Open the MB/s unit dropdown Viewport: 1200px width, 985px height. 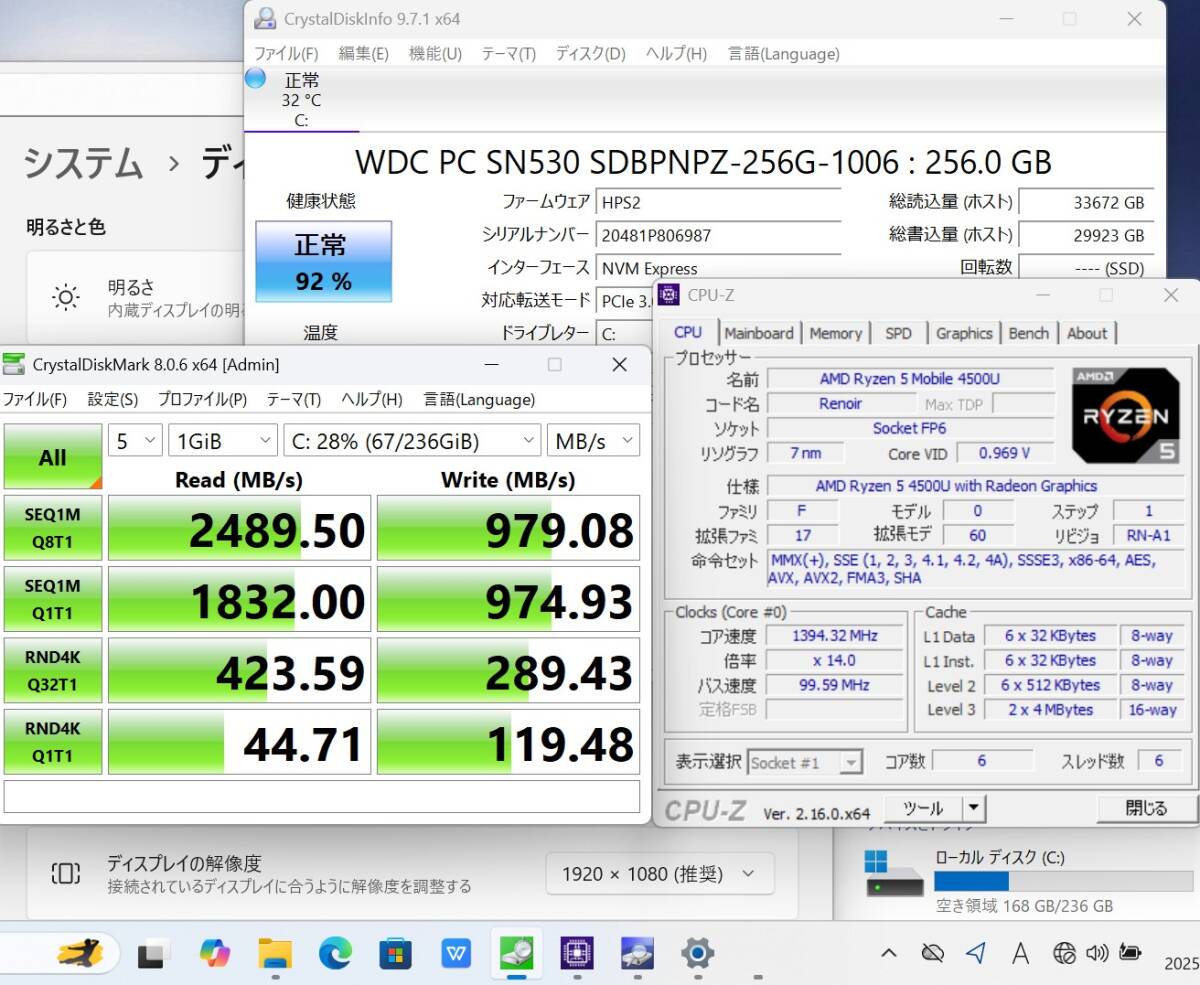point(593,440)
